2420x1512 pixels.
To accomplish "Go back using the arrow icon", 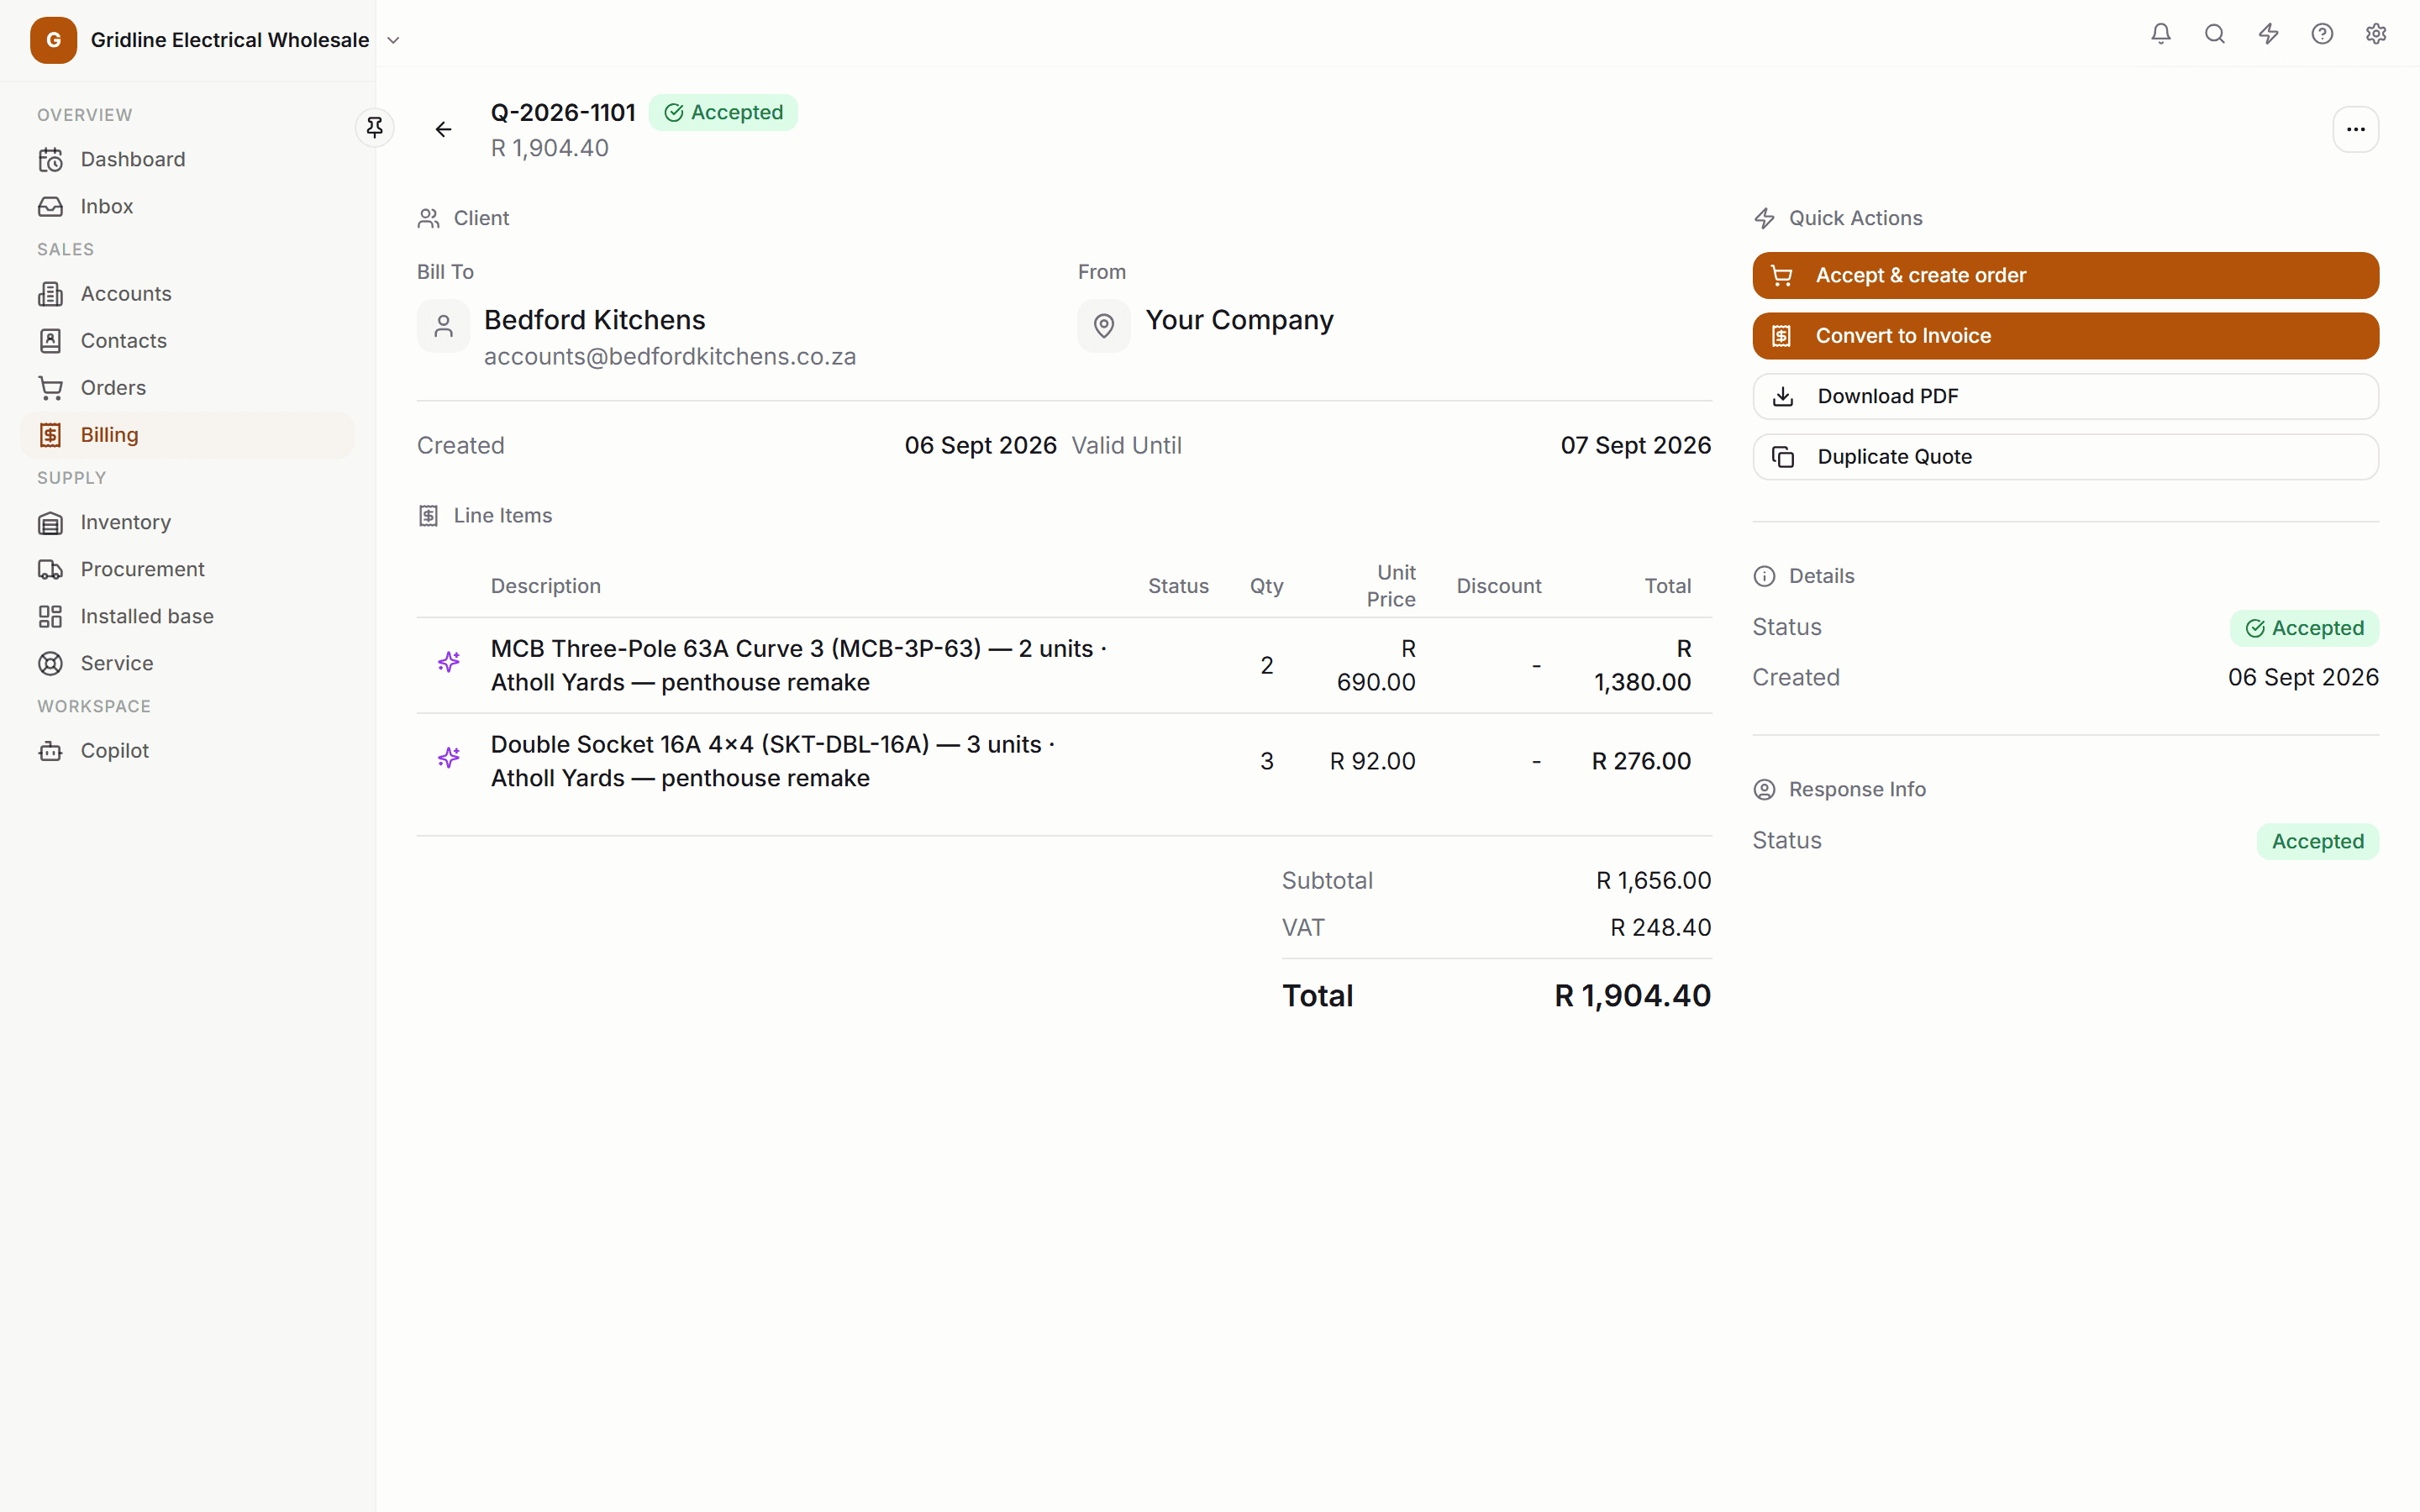I will (444, 129).
